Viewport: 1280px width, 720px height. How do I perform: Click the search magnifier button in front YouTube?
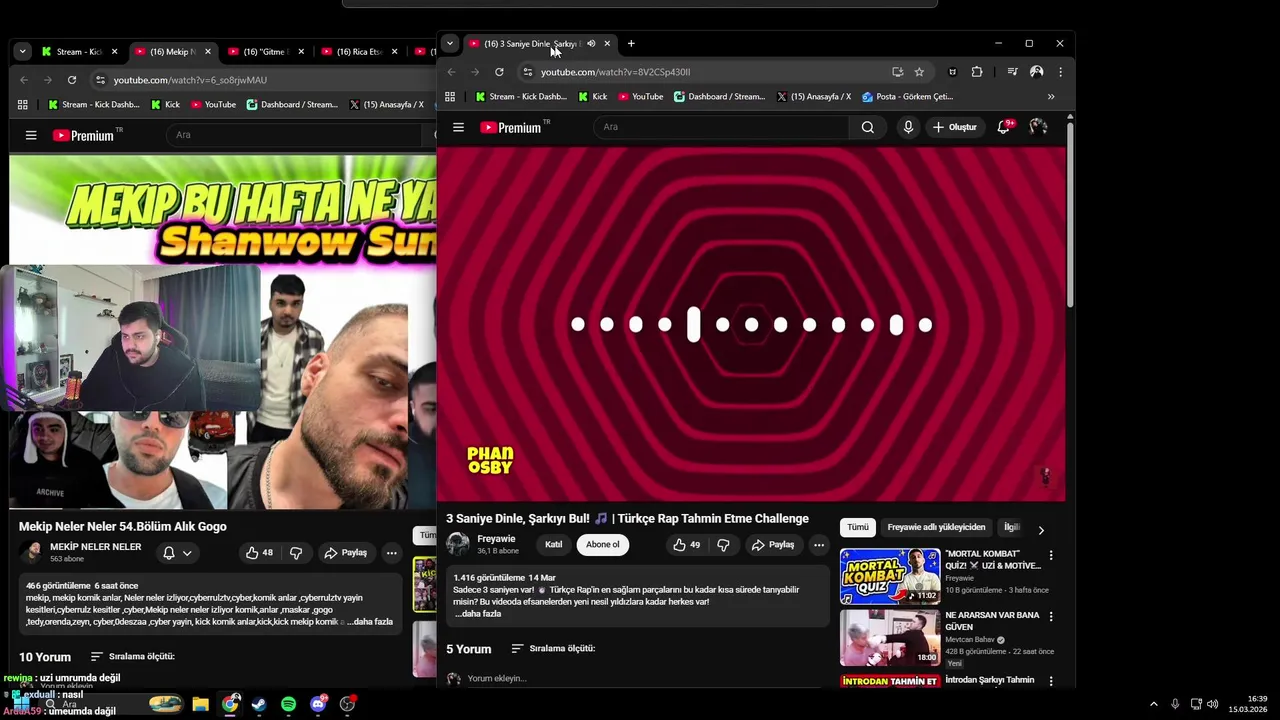pyautogui.click(x=867, y=127)
